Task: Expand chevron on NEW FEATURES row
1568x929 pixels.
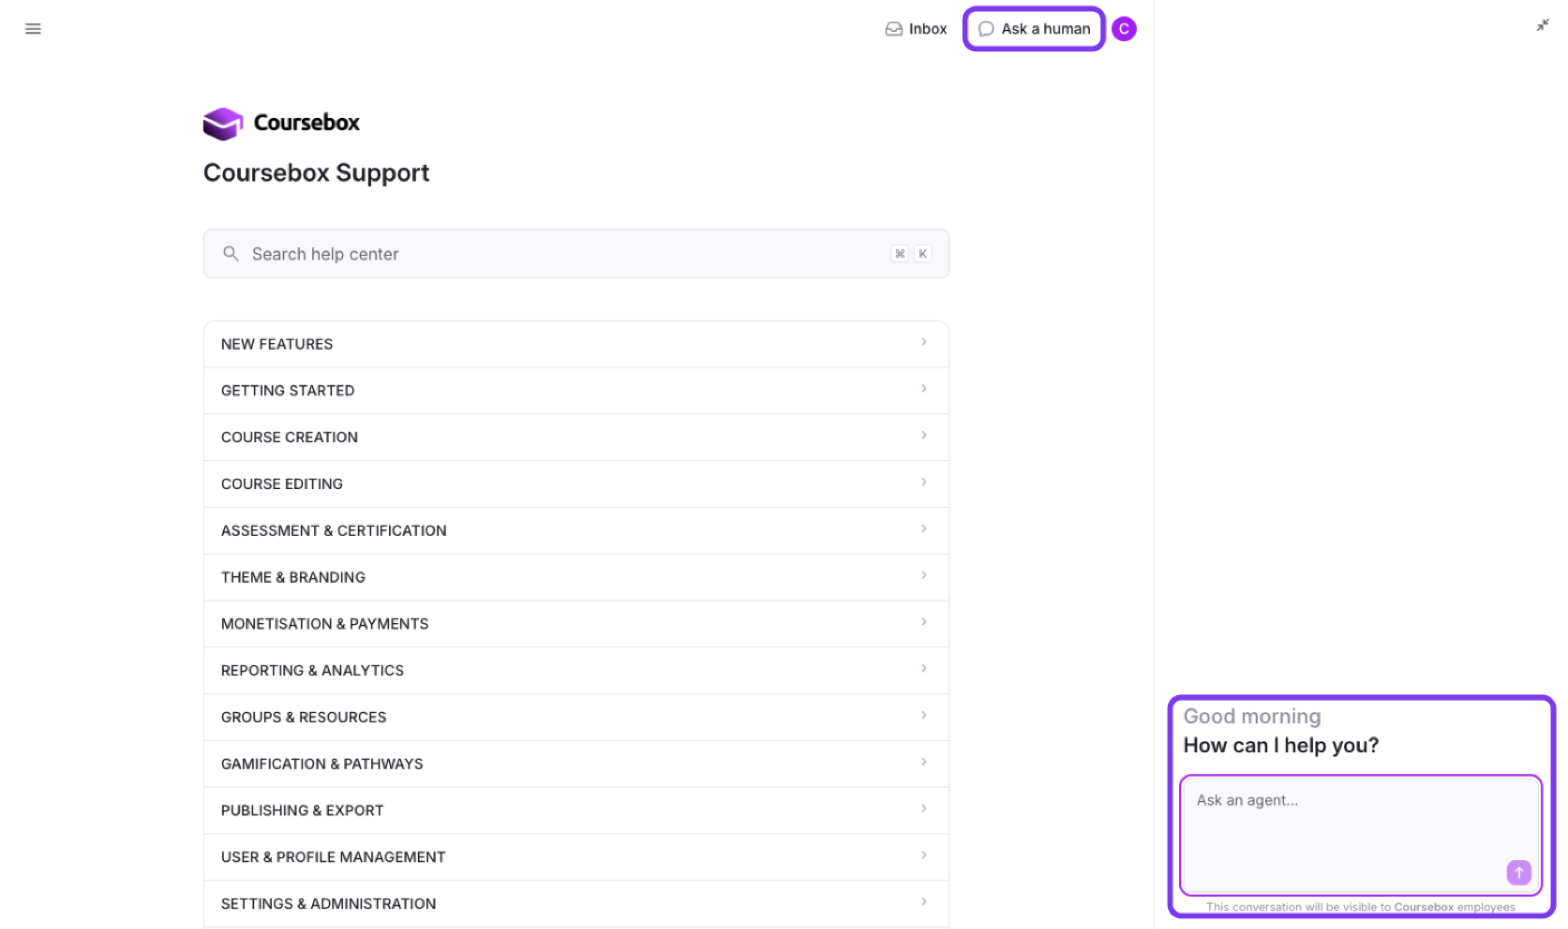Action: (x=924, y=342)
